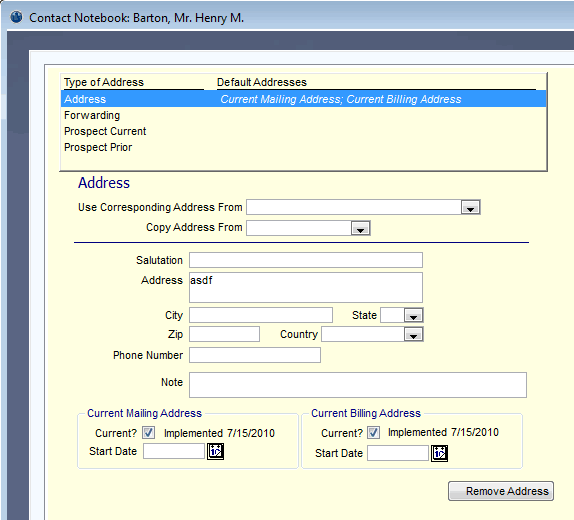
Task: Click the Phone Number input field
Action: (x=255, y=355)
